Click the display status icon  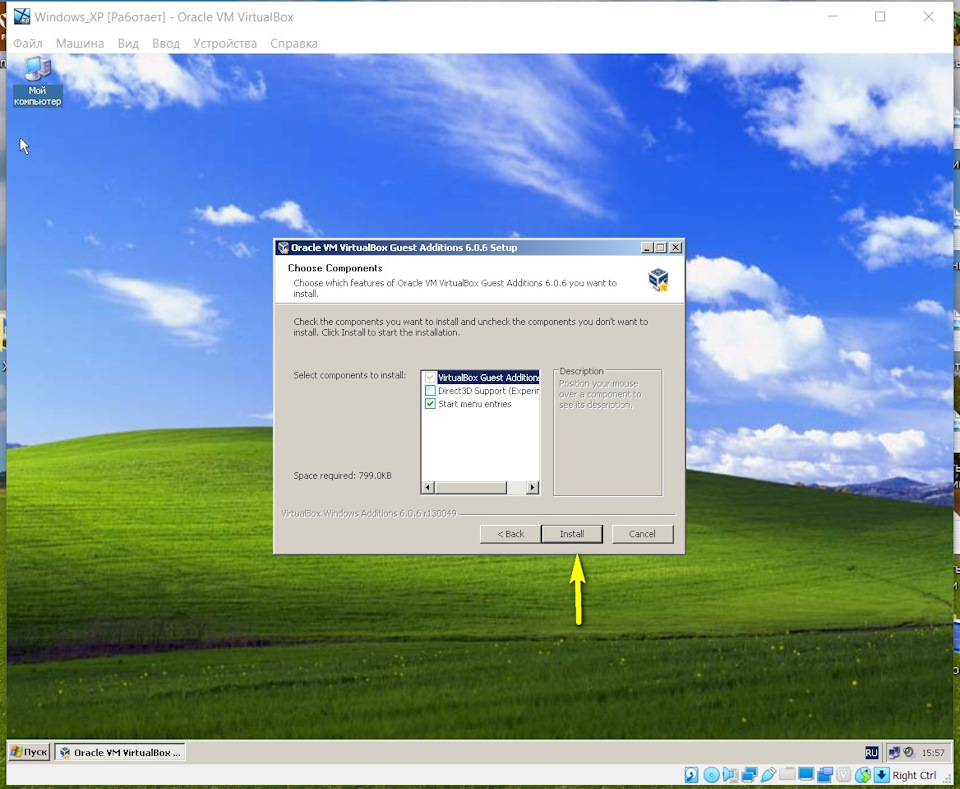coord(806,775)
